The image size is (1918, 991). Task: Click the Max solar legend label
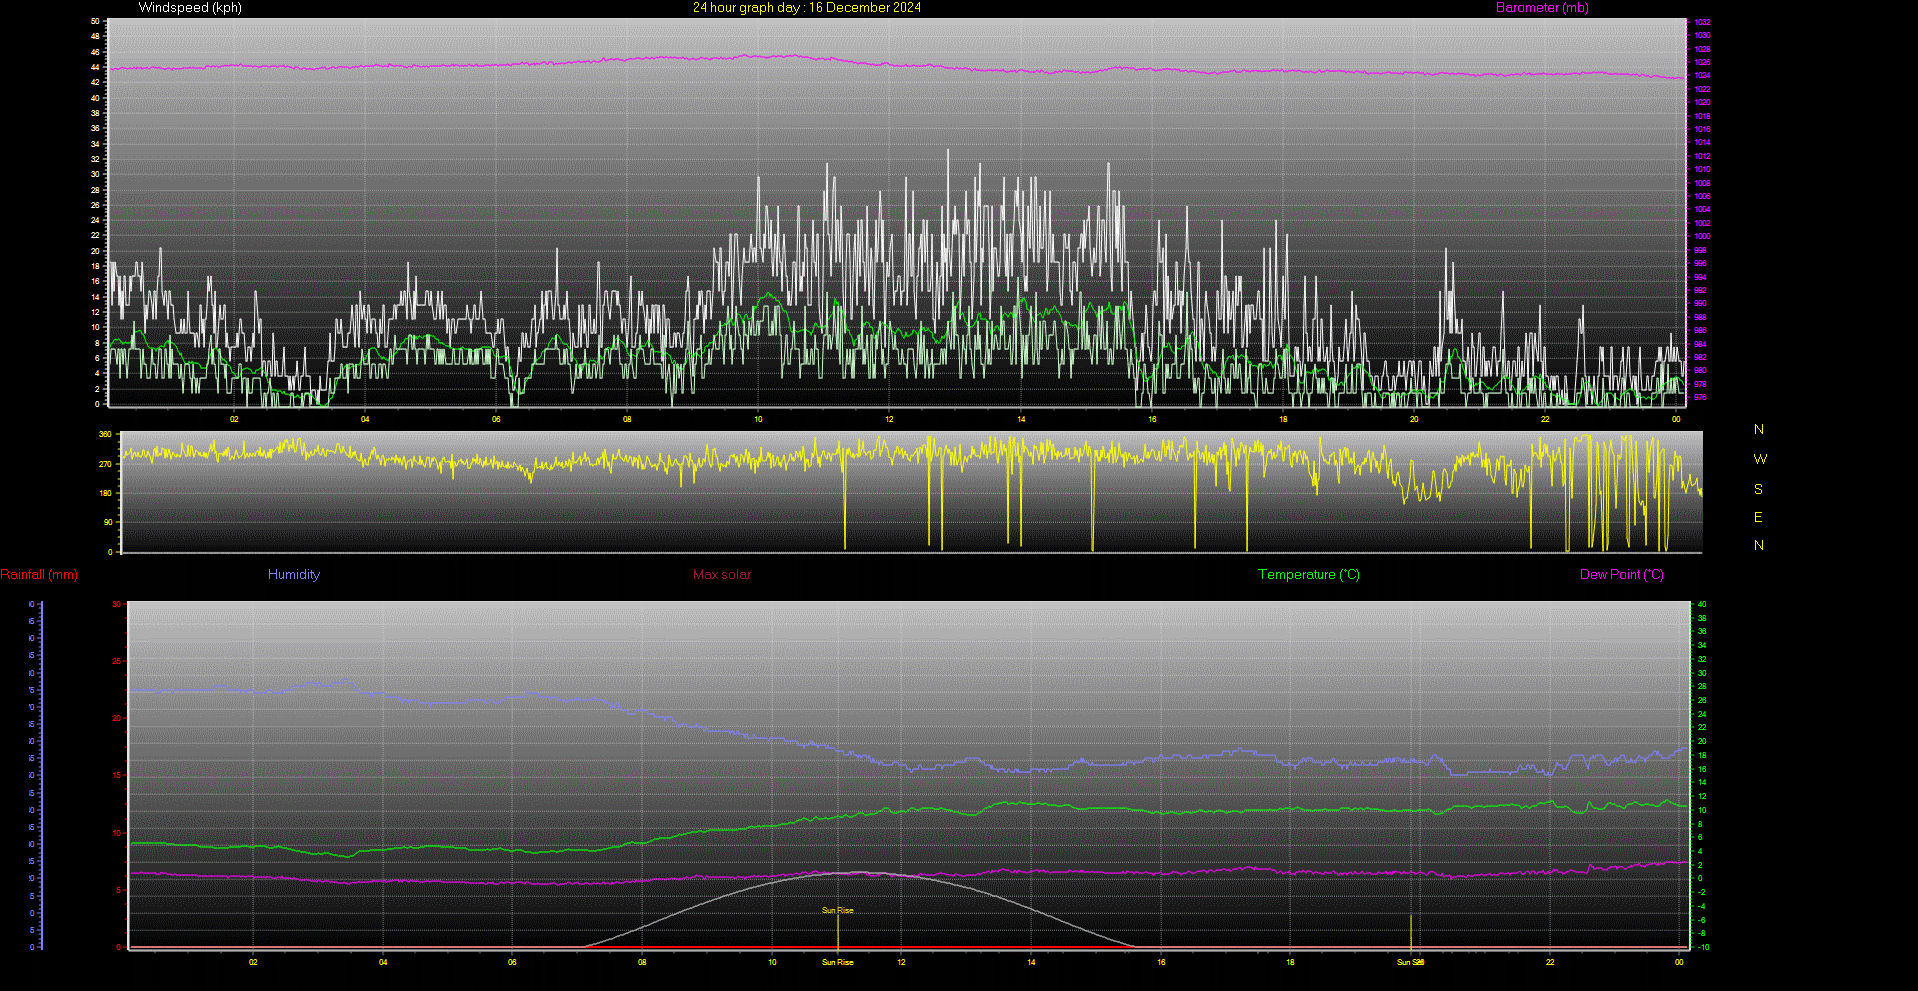tap(722, 575)
